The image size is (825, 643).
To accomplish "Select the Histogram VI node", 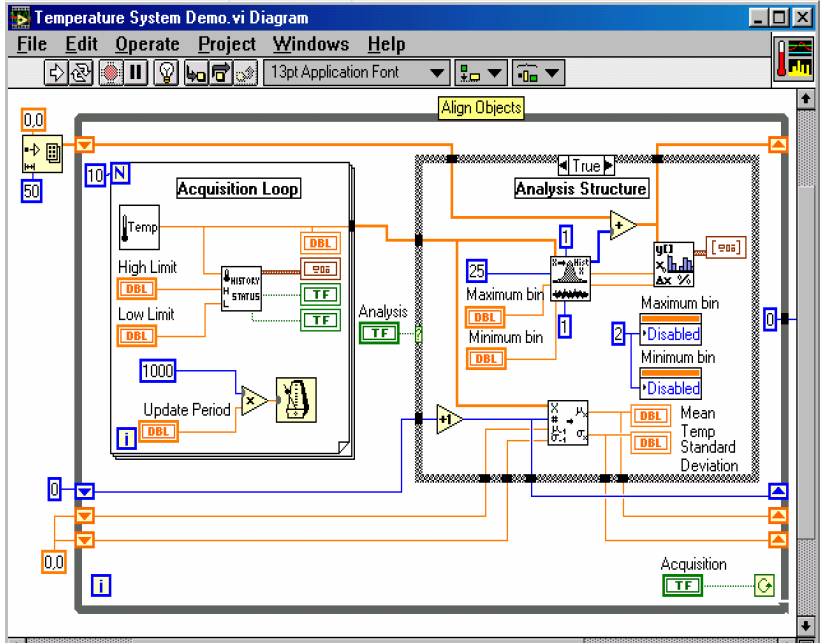I will 570,278.
